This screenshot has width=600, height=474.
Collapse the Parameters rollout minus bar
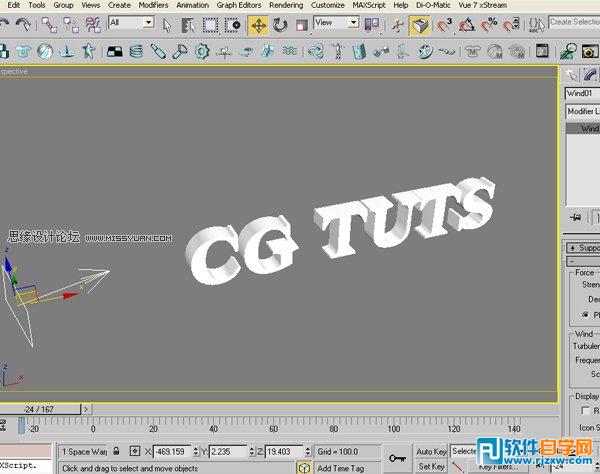(584, 262)
